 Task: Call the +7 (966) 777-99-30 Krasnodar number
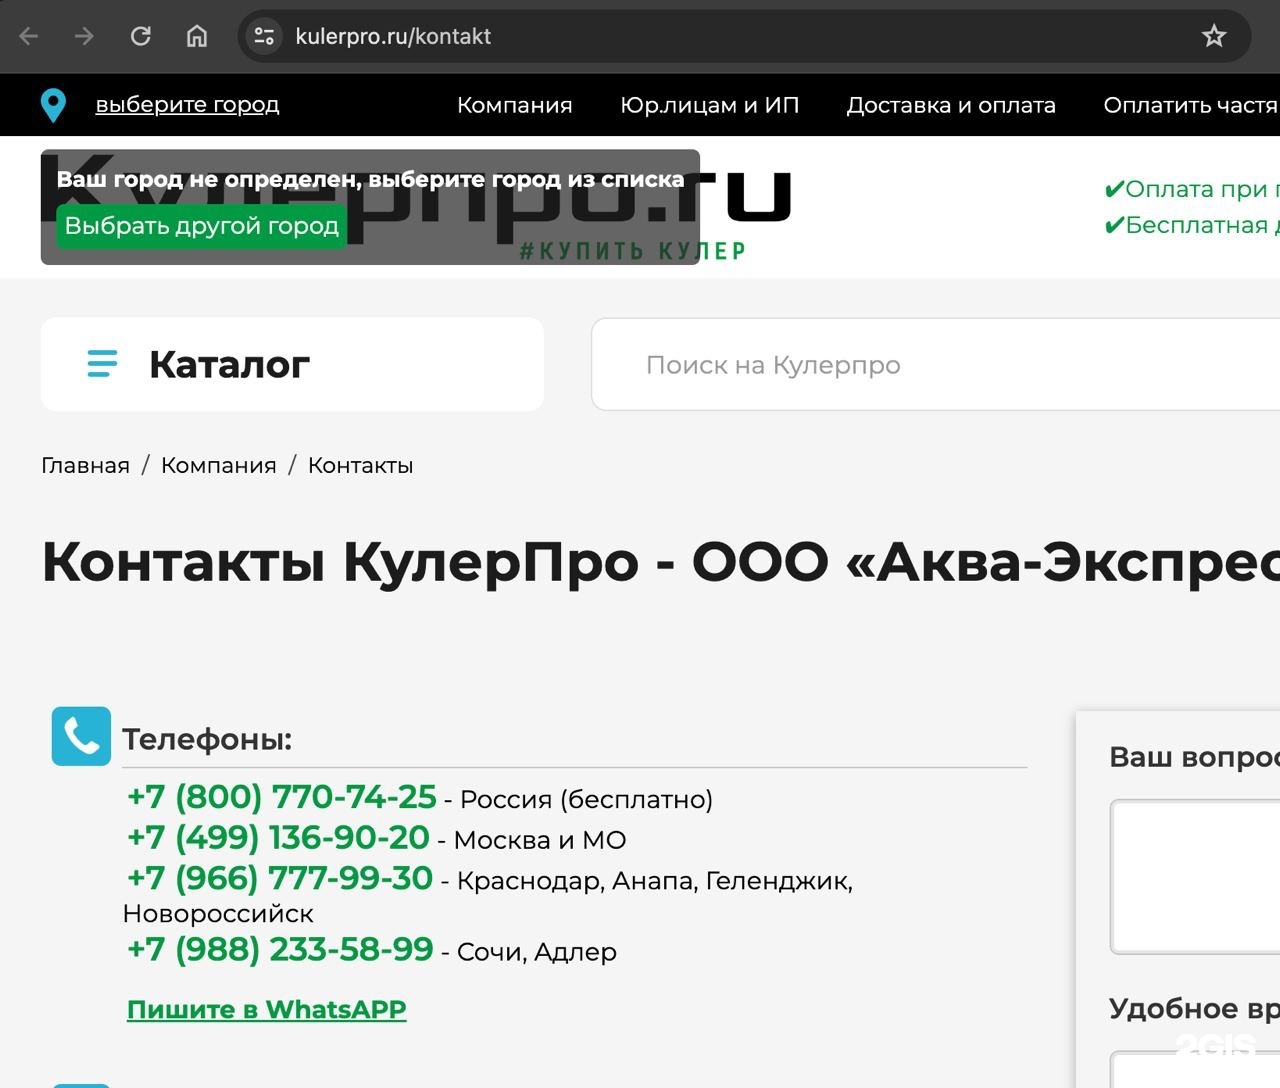[280, 879]
